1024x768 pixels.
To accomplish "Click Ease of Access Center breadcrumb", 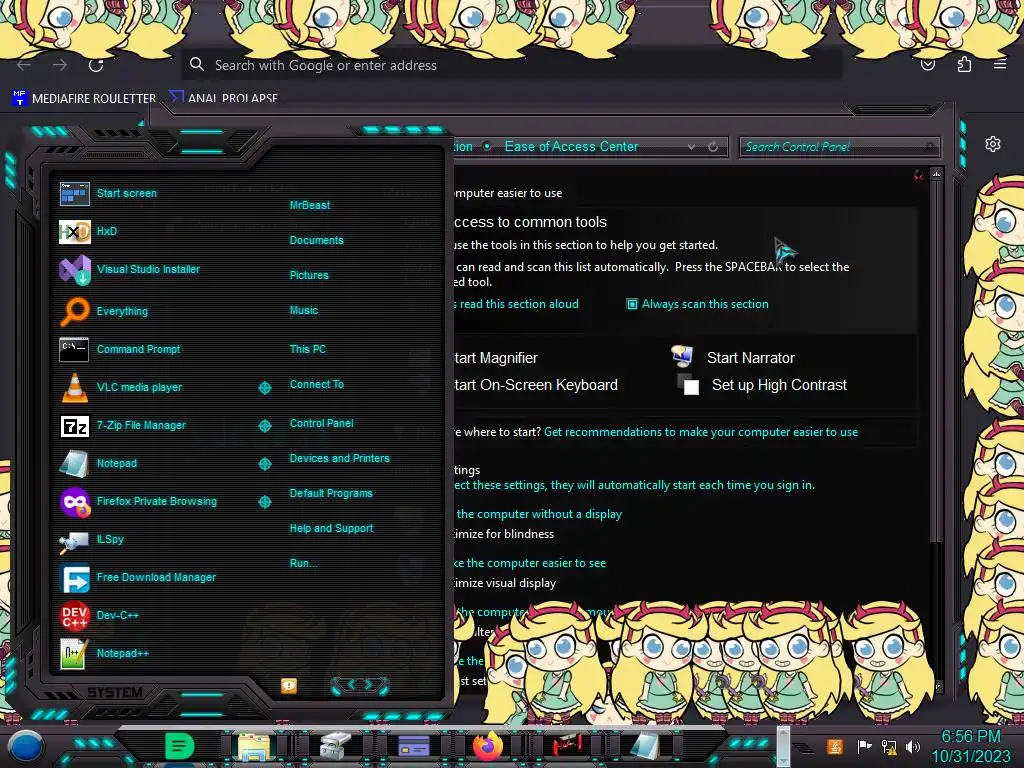I will tap(571, 147).
